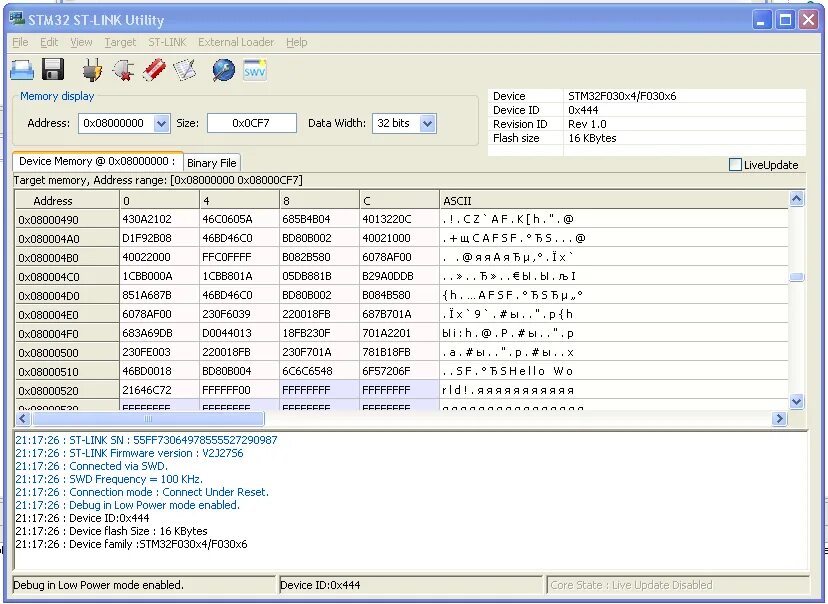Click the Address column header
Image resolution: width=828 pixels, height=604 pixels.
click(67, 201)
